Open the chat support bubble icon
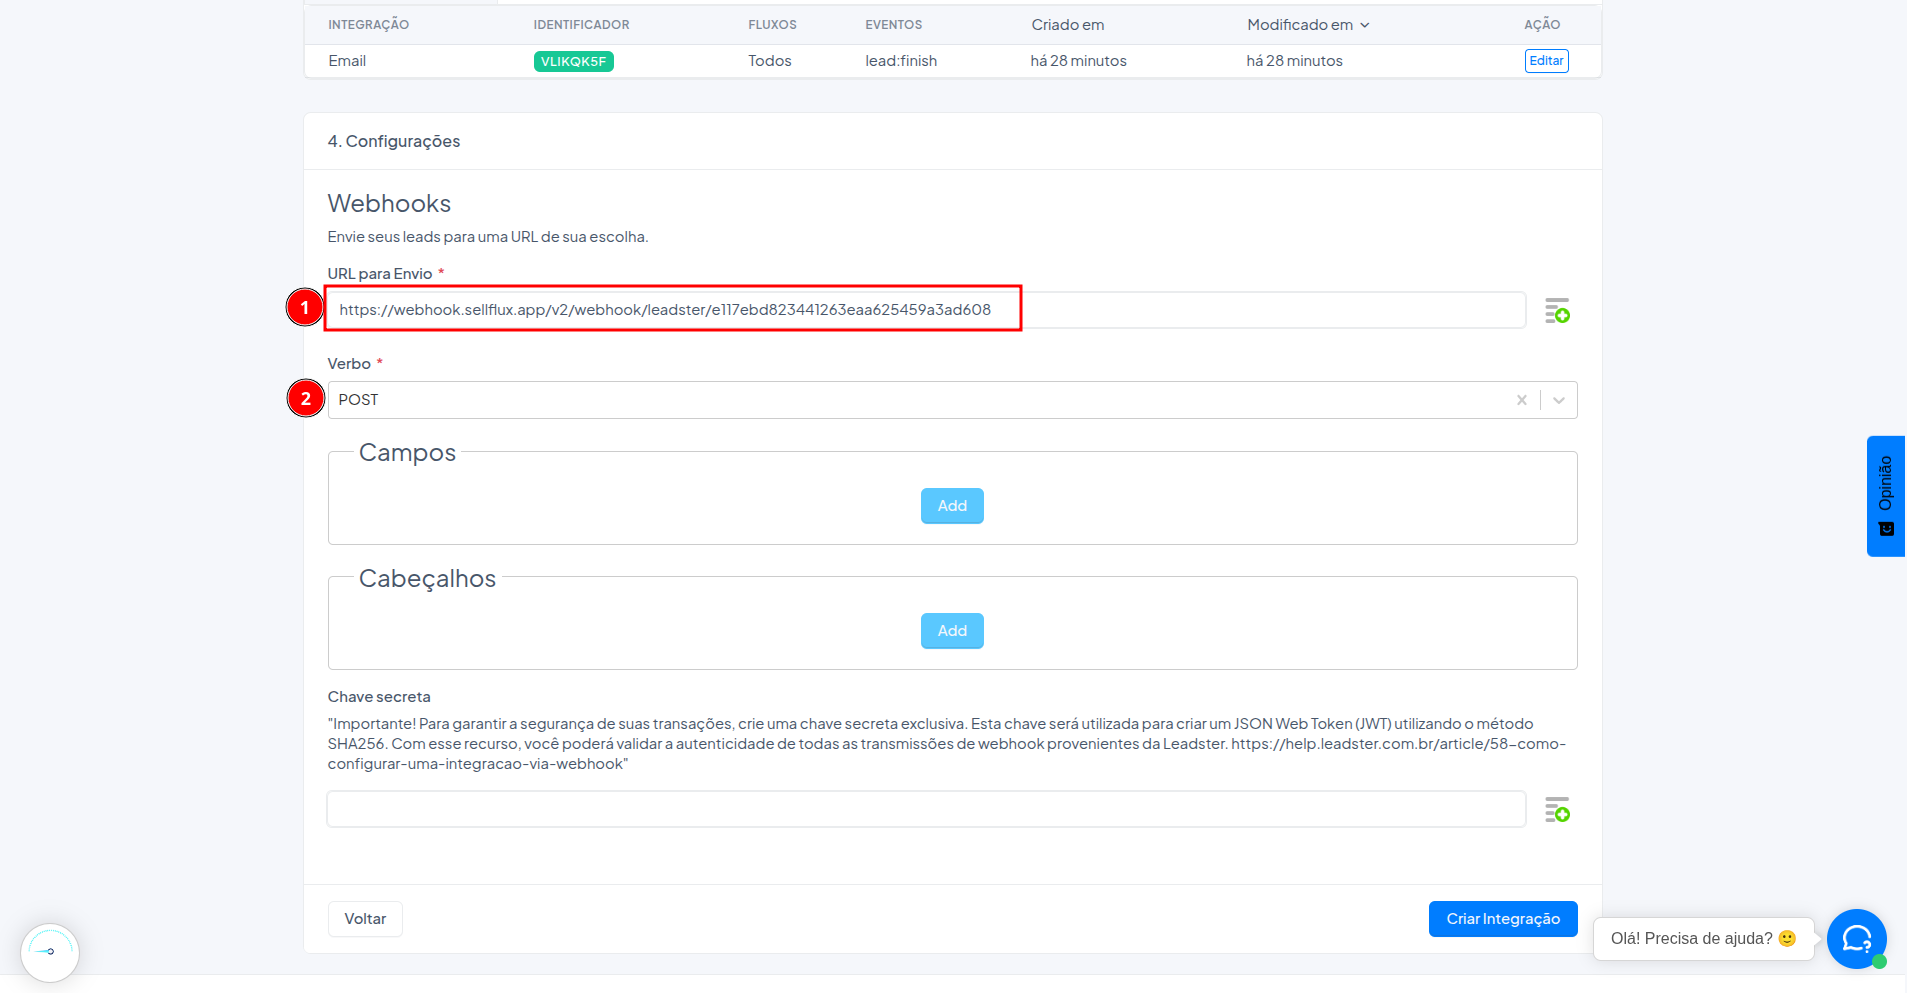Screen dimensions: 1907x993 [1857, 938]
